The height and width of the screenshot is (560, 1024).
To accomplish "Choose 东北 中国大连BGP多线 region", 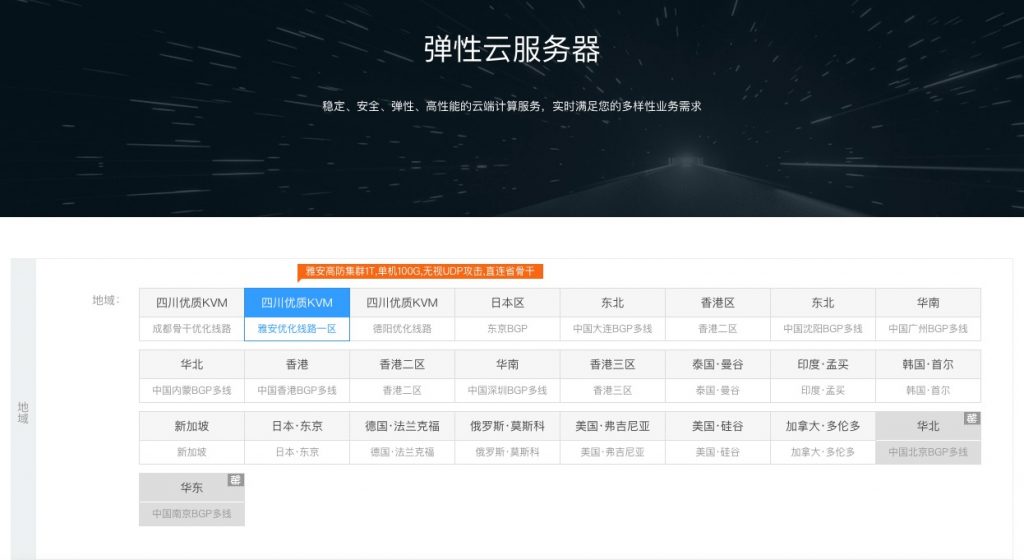I will point(613,315).
